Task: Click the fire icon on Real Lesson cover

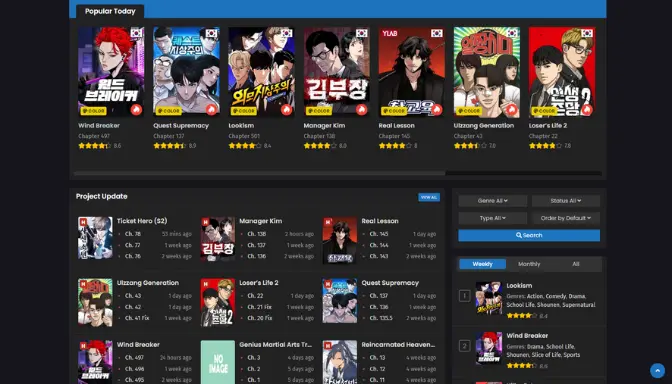Action: click(436, 110)
